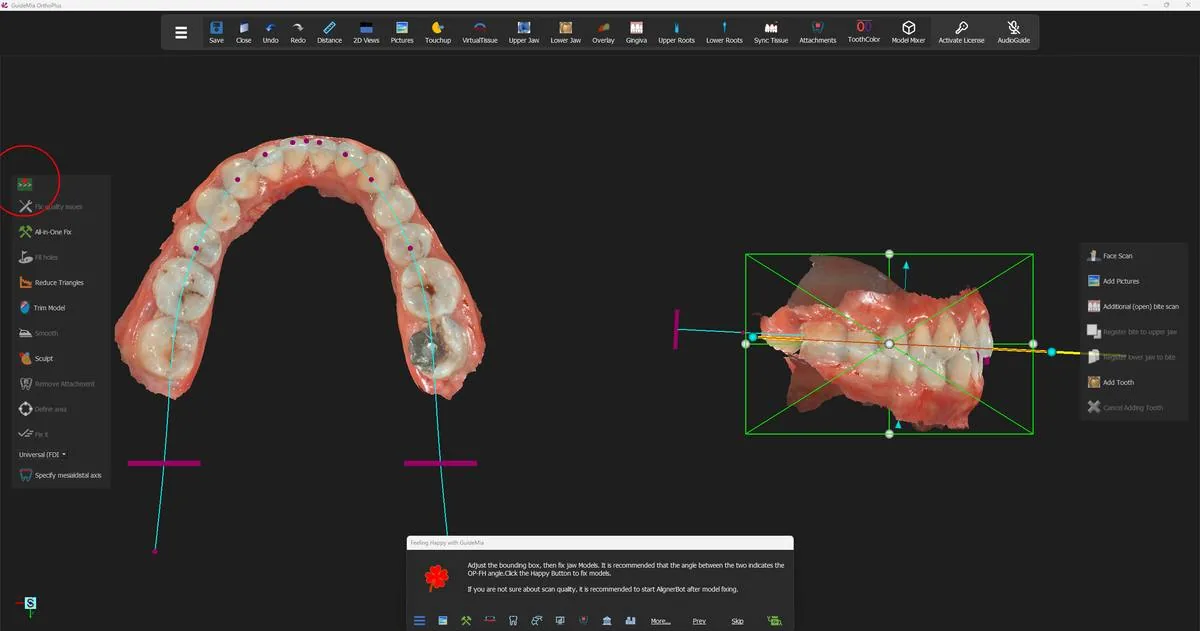Toggle the AudioGuide microphone
This screenshot has height=631, width=1200.
pos(1014,32)
